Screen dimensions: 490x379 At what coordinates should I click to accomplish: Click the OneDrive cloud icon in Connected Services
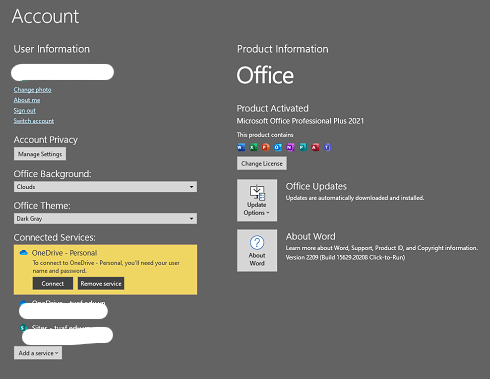(x=23, y=253)
